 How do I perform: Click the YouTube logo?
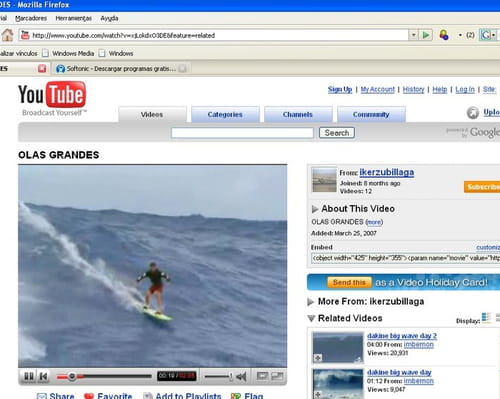[x=52, y=95]
